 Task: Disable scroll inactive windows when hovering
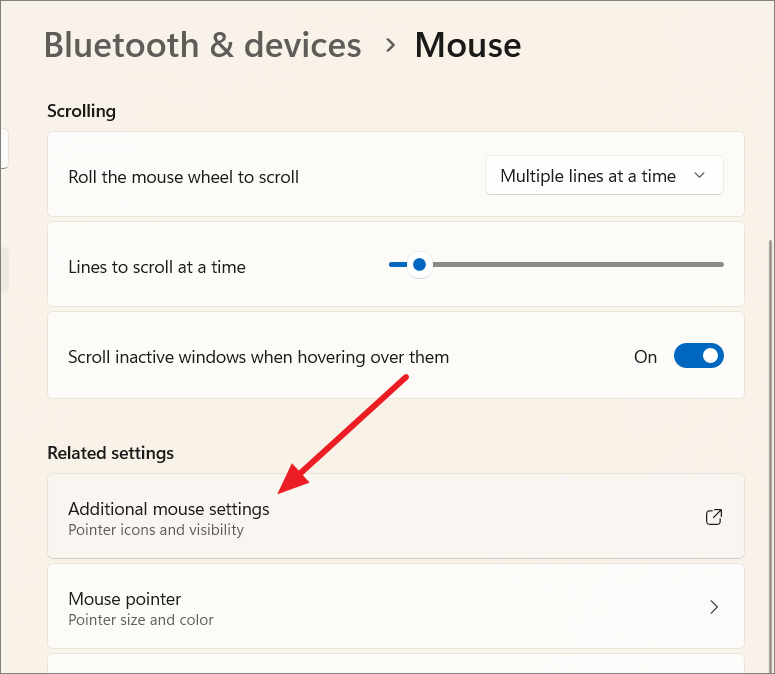698,356
